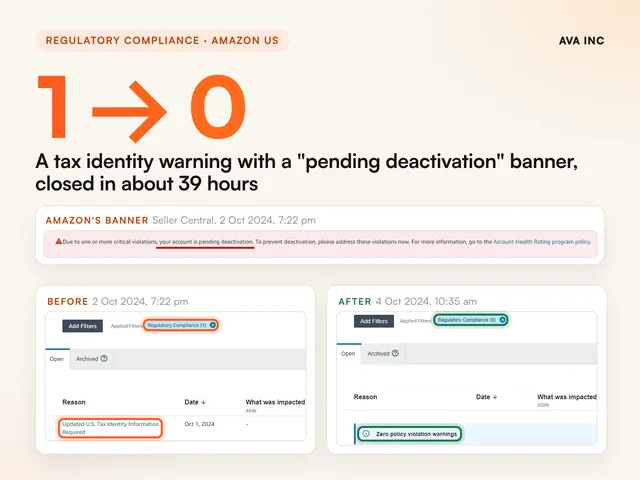Click What was impacted header in Before panel

coord(275,402)
